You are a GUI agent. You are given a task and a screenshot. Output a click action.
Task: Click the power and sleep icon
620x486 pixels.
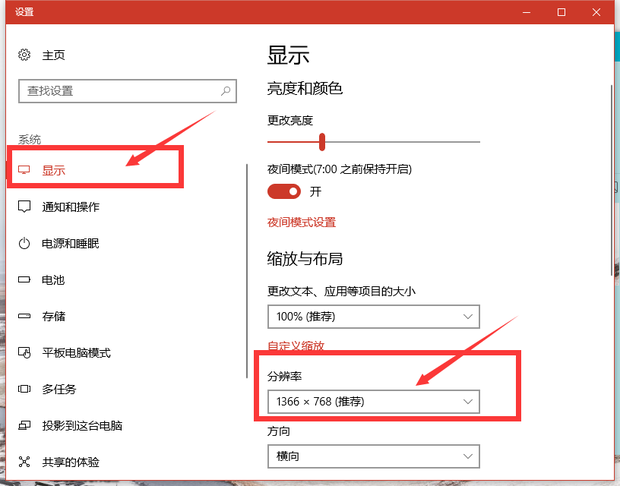coord(24,243)
